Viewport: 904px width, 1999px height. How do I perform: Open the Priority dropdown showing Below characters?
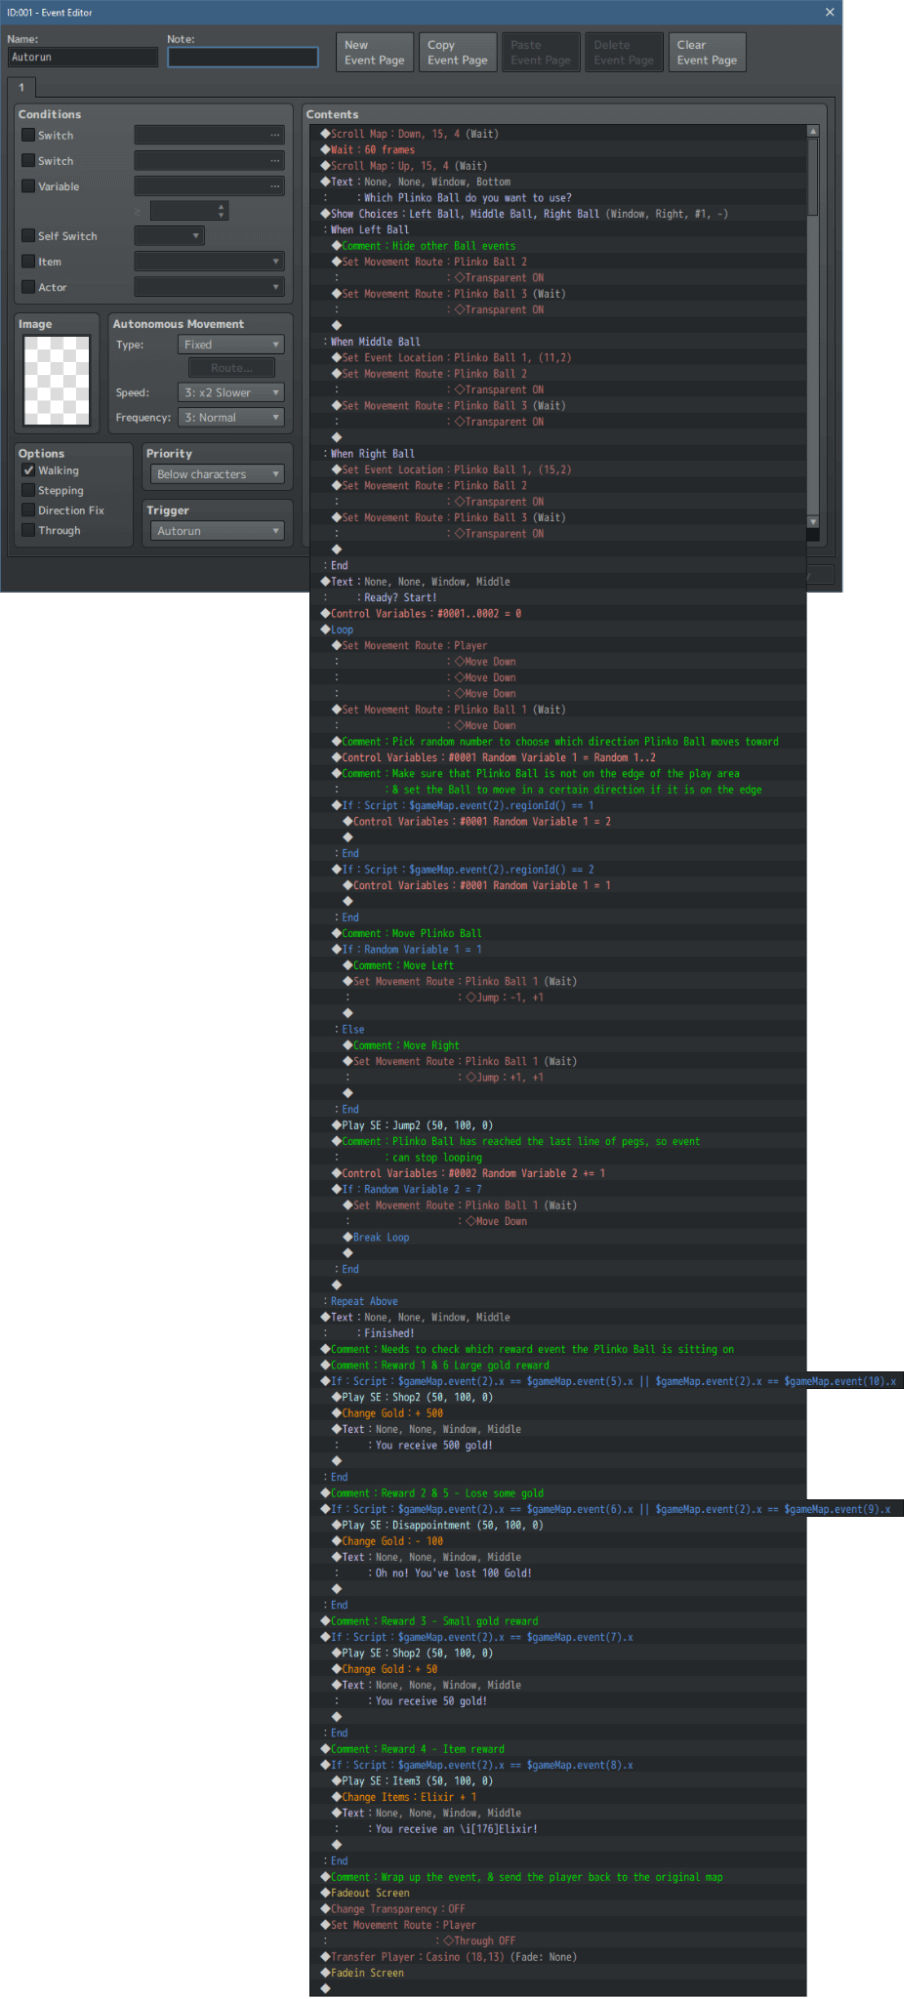216,474
